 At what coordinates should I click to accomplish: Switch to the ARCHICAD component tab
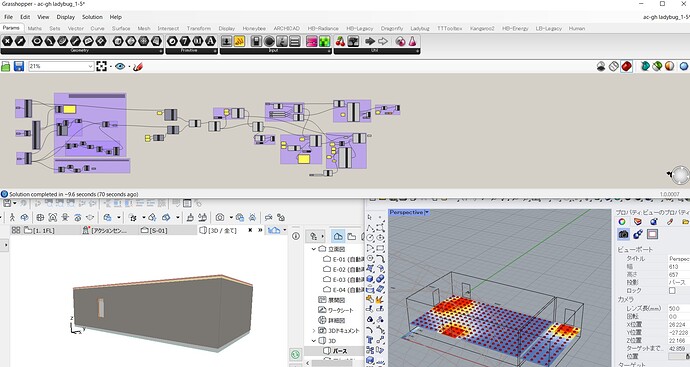click(x=286, y=29)
